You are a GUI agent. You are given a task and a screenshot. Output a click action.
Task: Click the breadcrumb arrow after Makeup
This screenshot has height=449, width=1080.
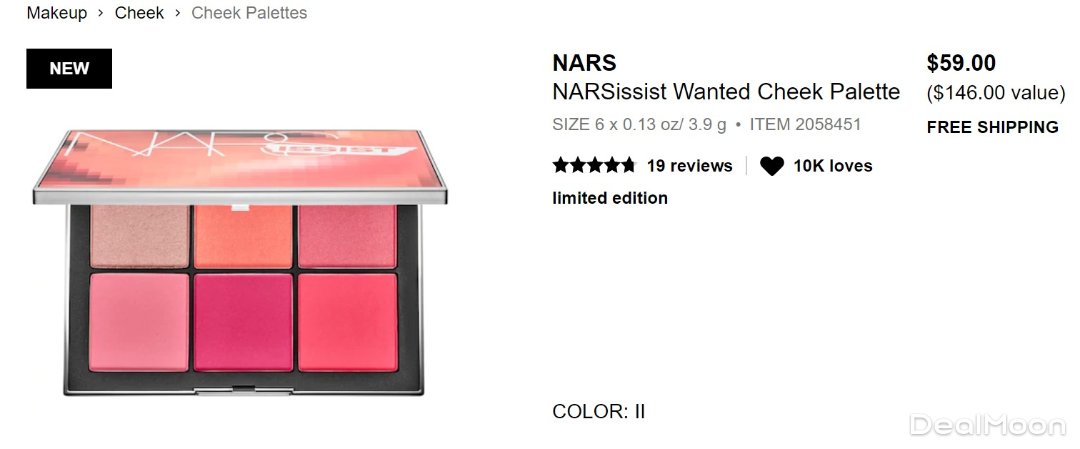101,13
